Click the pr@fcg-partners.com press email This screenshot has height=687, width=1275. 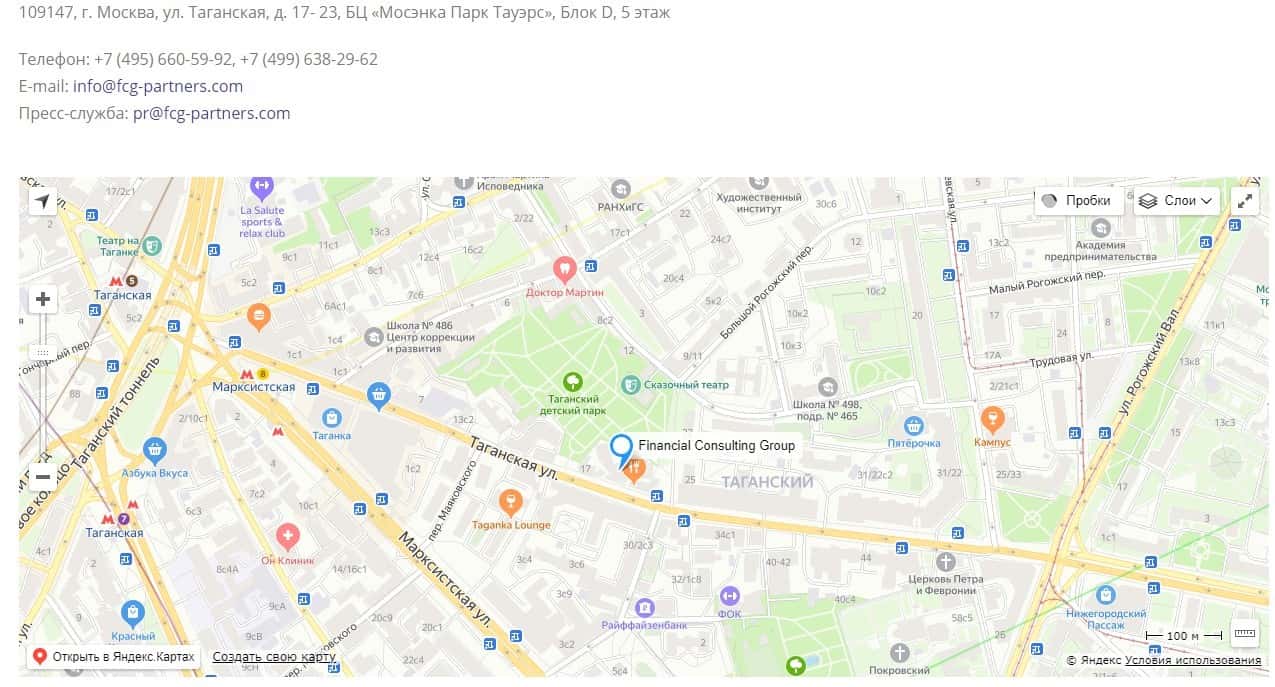(211, 113)
